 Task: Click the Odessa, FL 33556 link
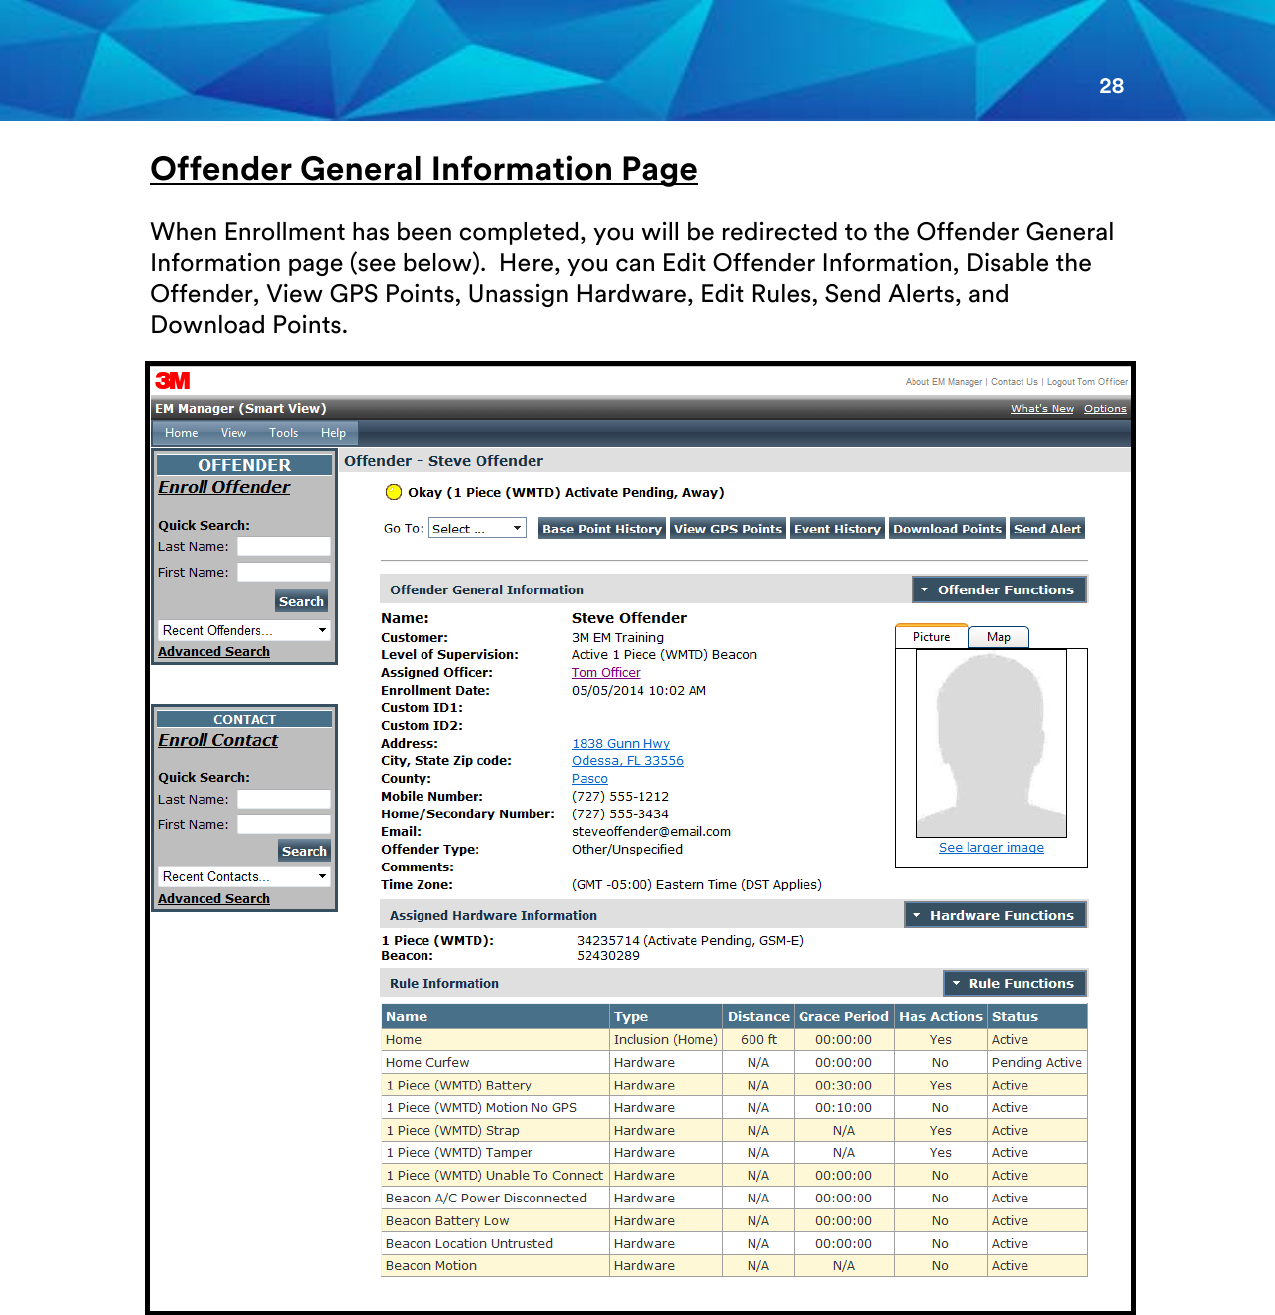pyautogui.click(x=628, y=761)
